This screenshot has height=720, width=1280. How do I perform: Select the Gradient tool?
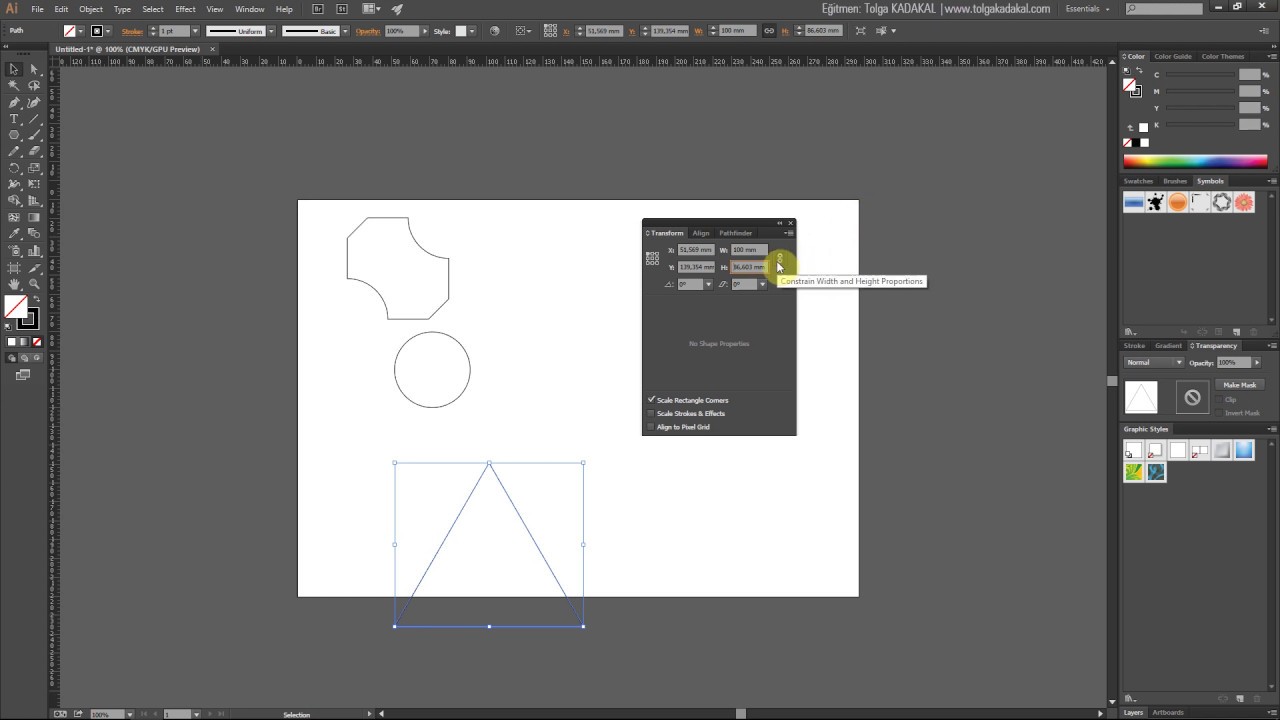pos(33,217)
